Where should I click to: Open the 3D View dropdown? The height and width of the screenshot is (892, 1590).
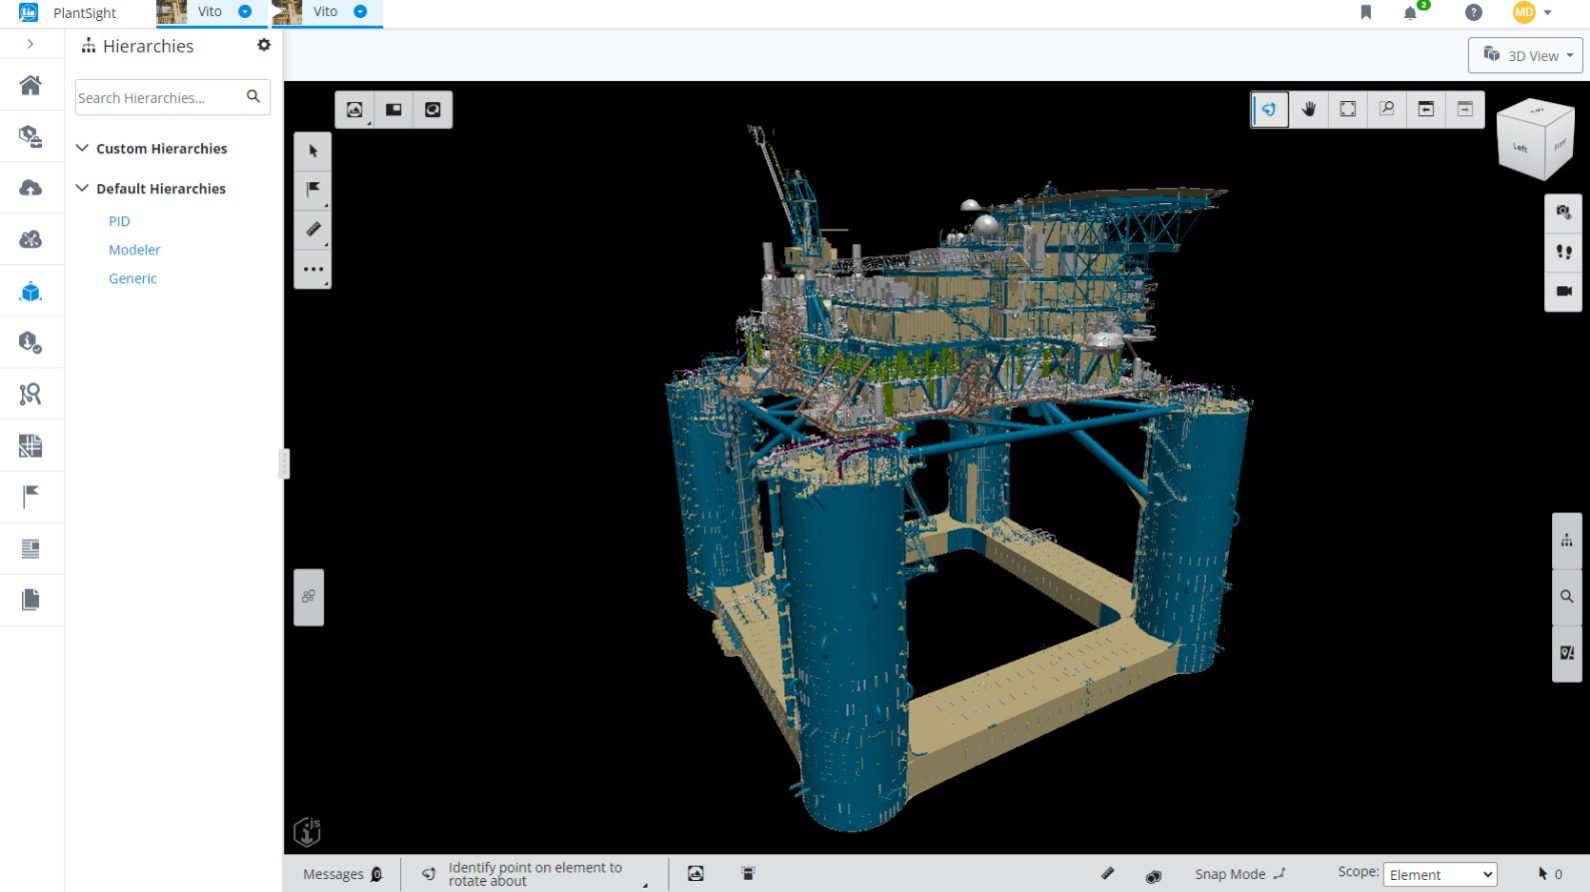[1524, 56]
